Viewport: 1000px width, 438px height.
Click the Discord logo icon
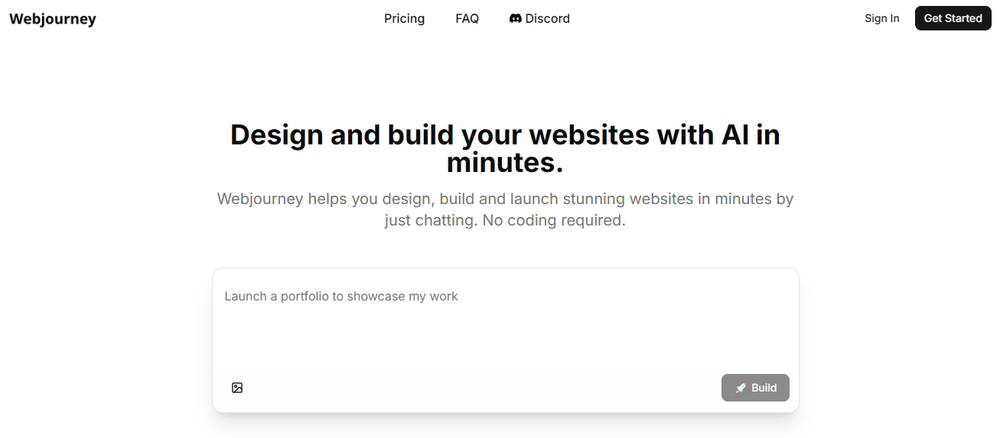click(515, 18)
